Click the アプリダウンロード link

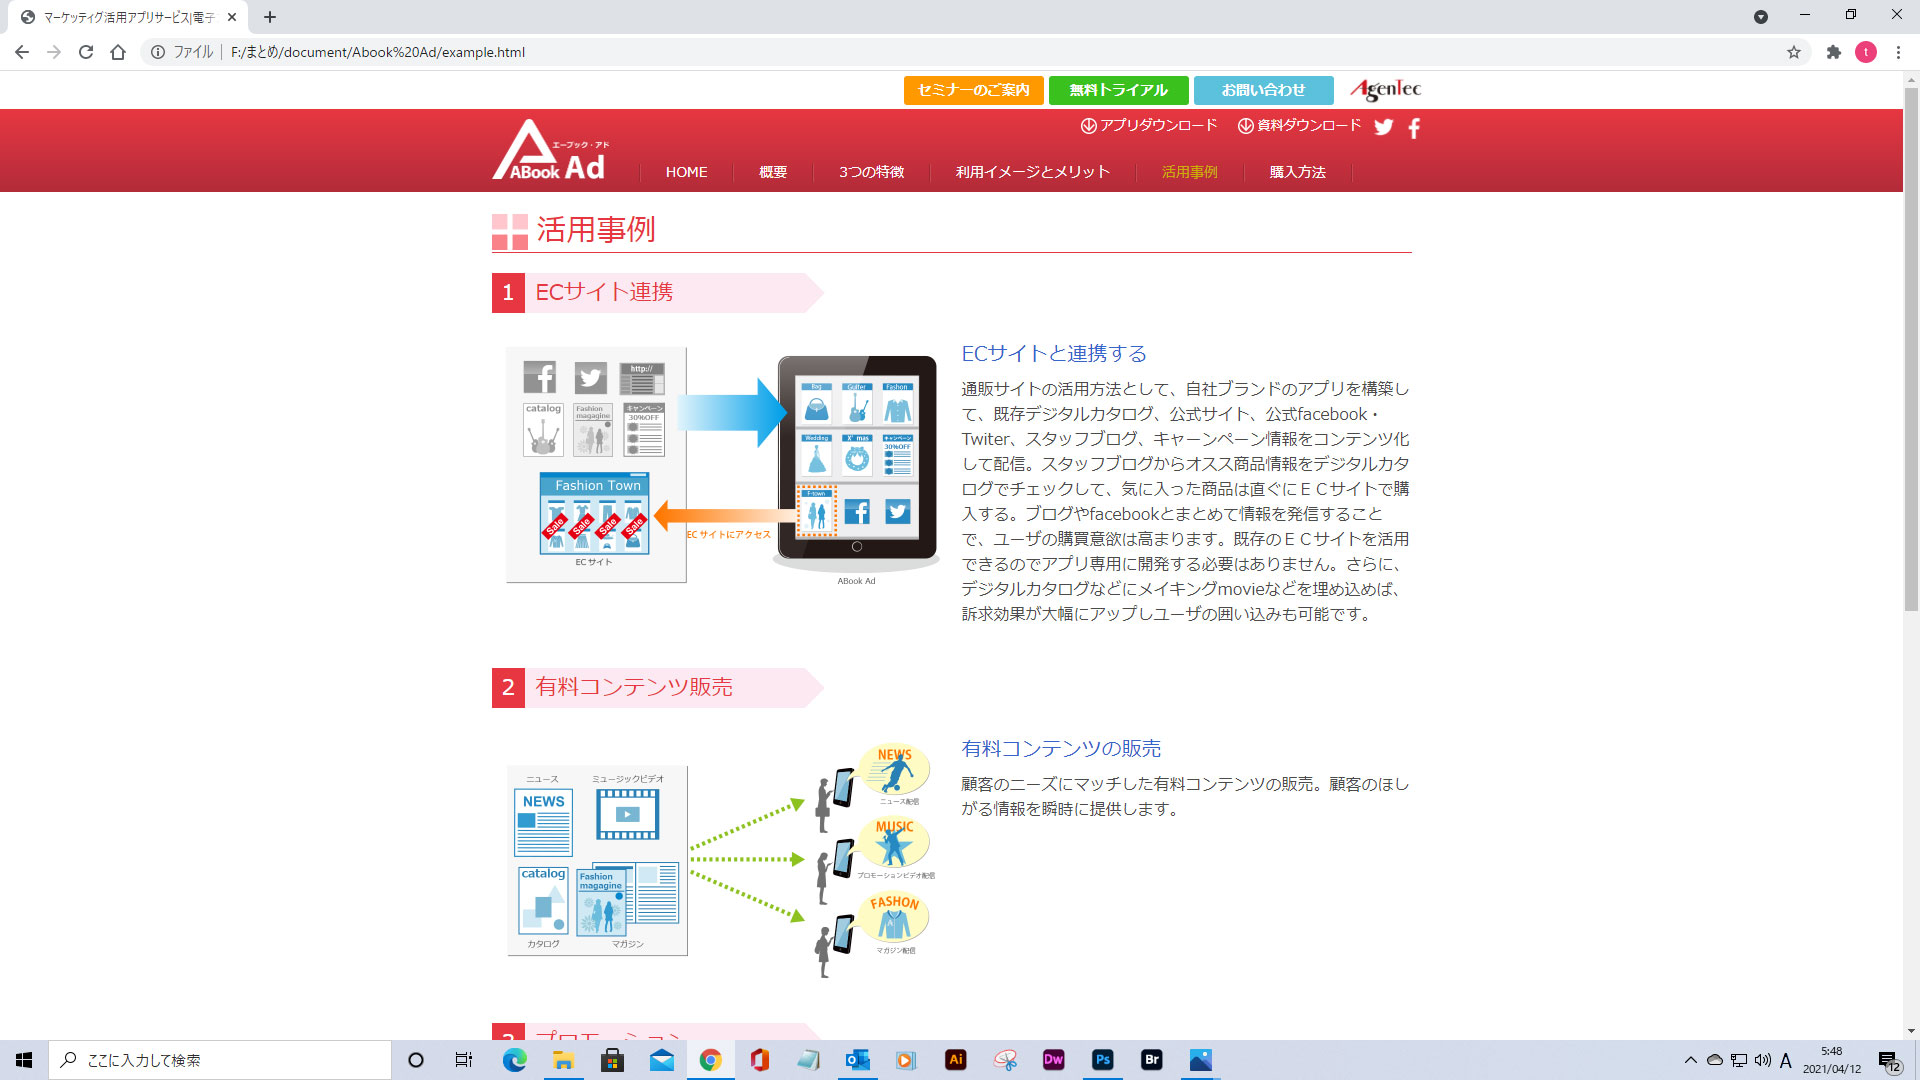[x=1149, y=126]
